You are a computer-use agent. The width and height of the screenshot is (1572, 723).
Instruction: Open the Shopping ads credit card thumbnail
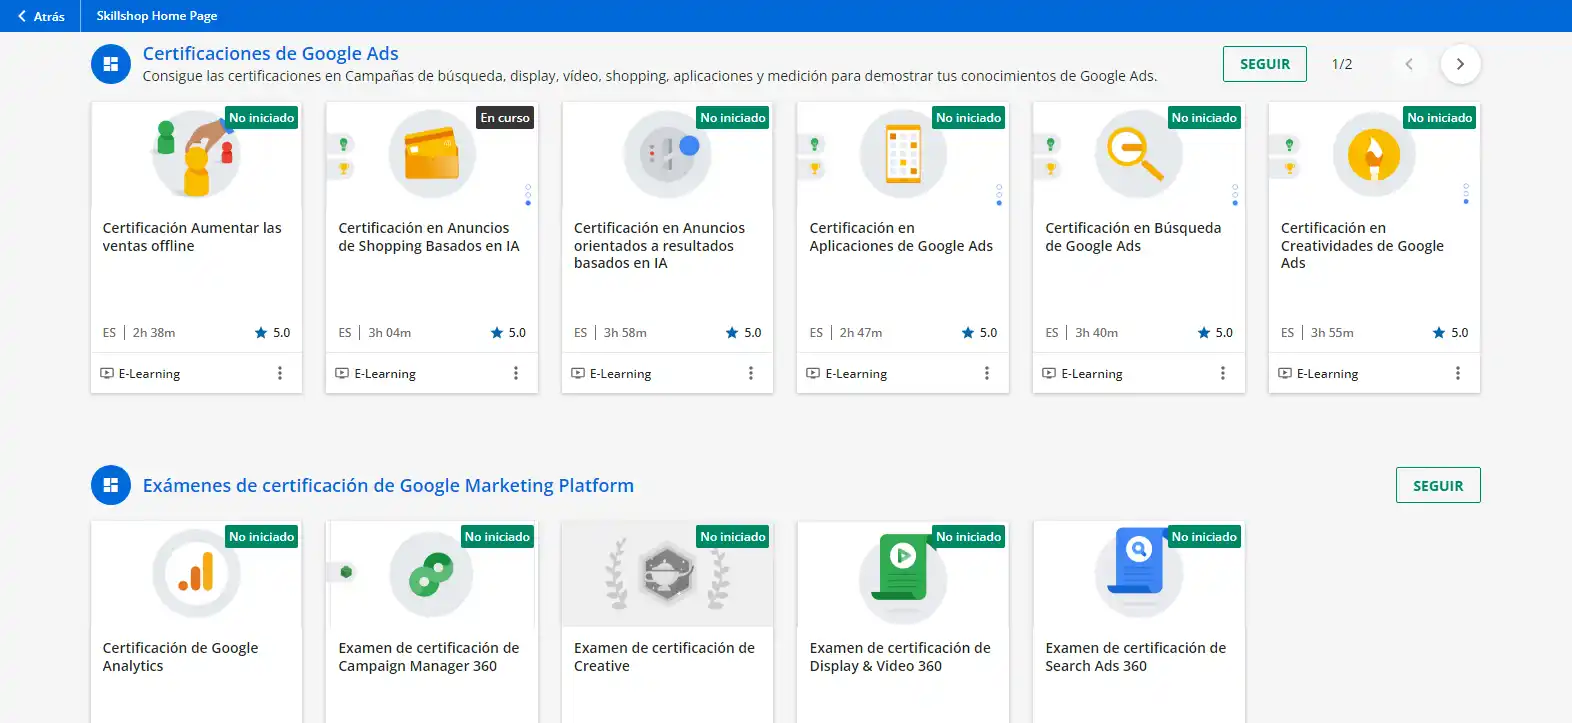pyautogui.click(x=432, y=154)
